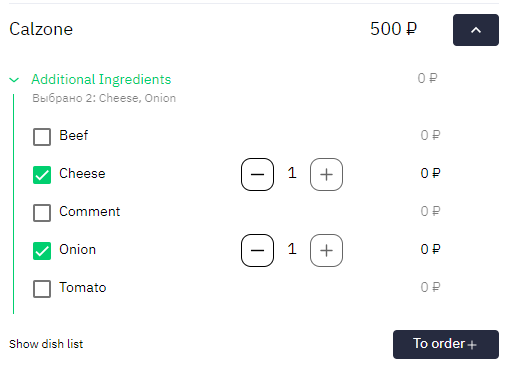Check the Comment option checkbox
The height and width of the screenshot is (368, 526).
point(42,213)
